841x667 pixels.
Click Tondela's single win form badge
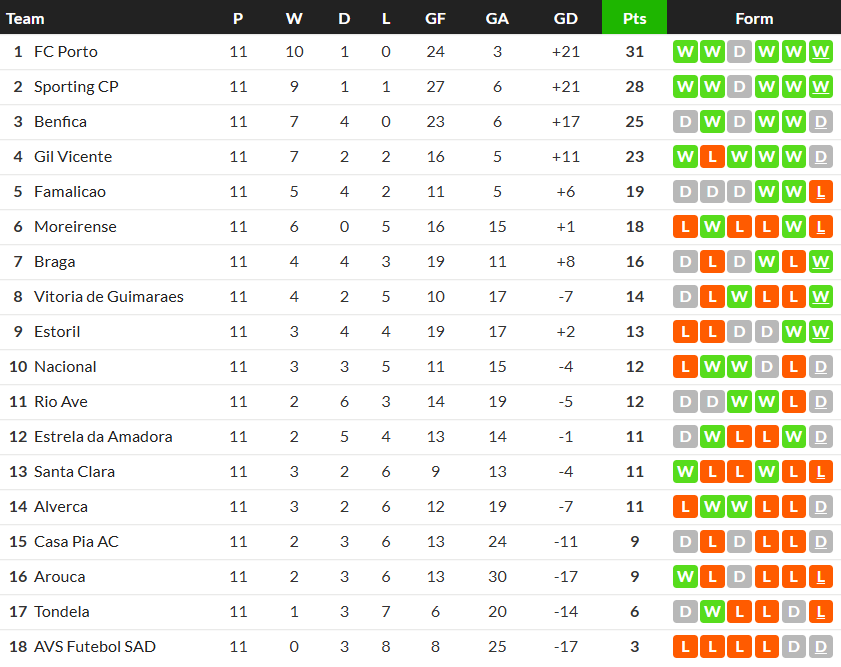point(712,612)
